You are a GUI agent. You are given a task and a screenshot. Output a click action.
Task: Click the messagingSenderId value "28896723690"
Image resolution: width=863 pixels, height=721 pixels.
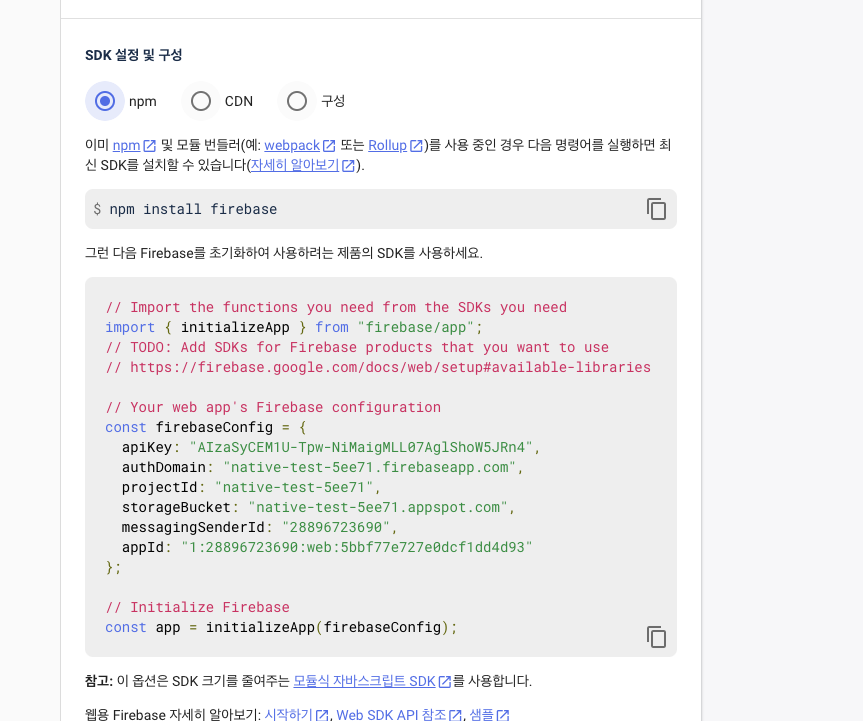[x=336, y=527]
